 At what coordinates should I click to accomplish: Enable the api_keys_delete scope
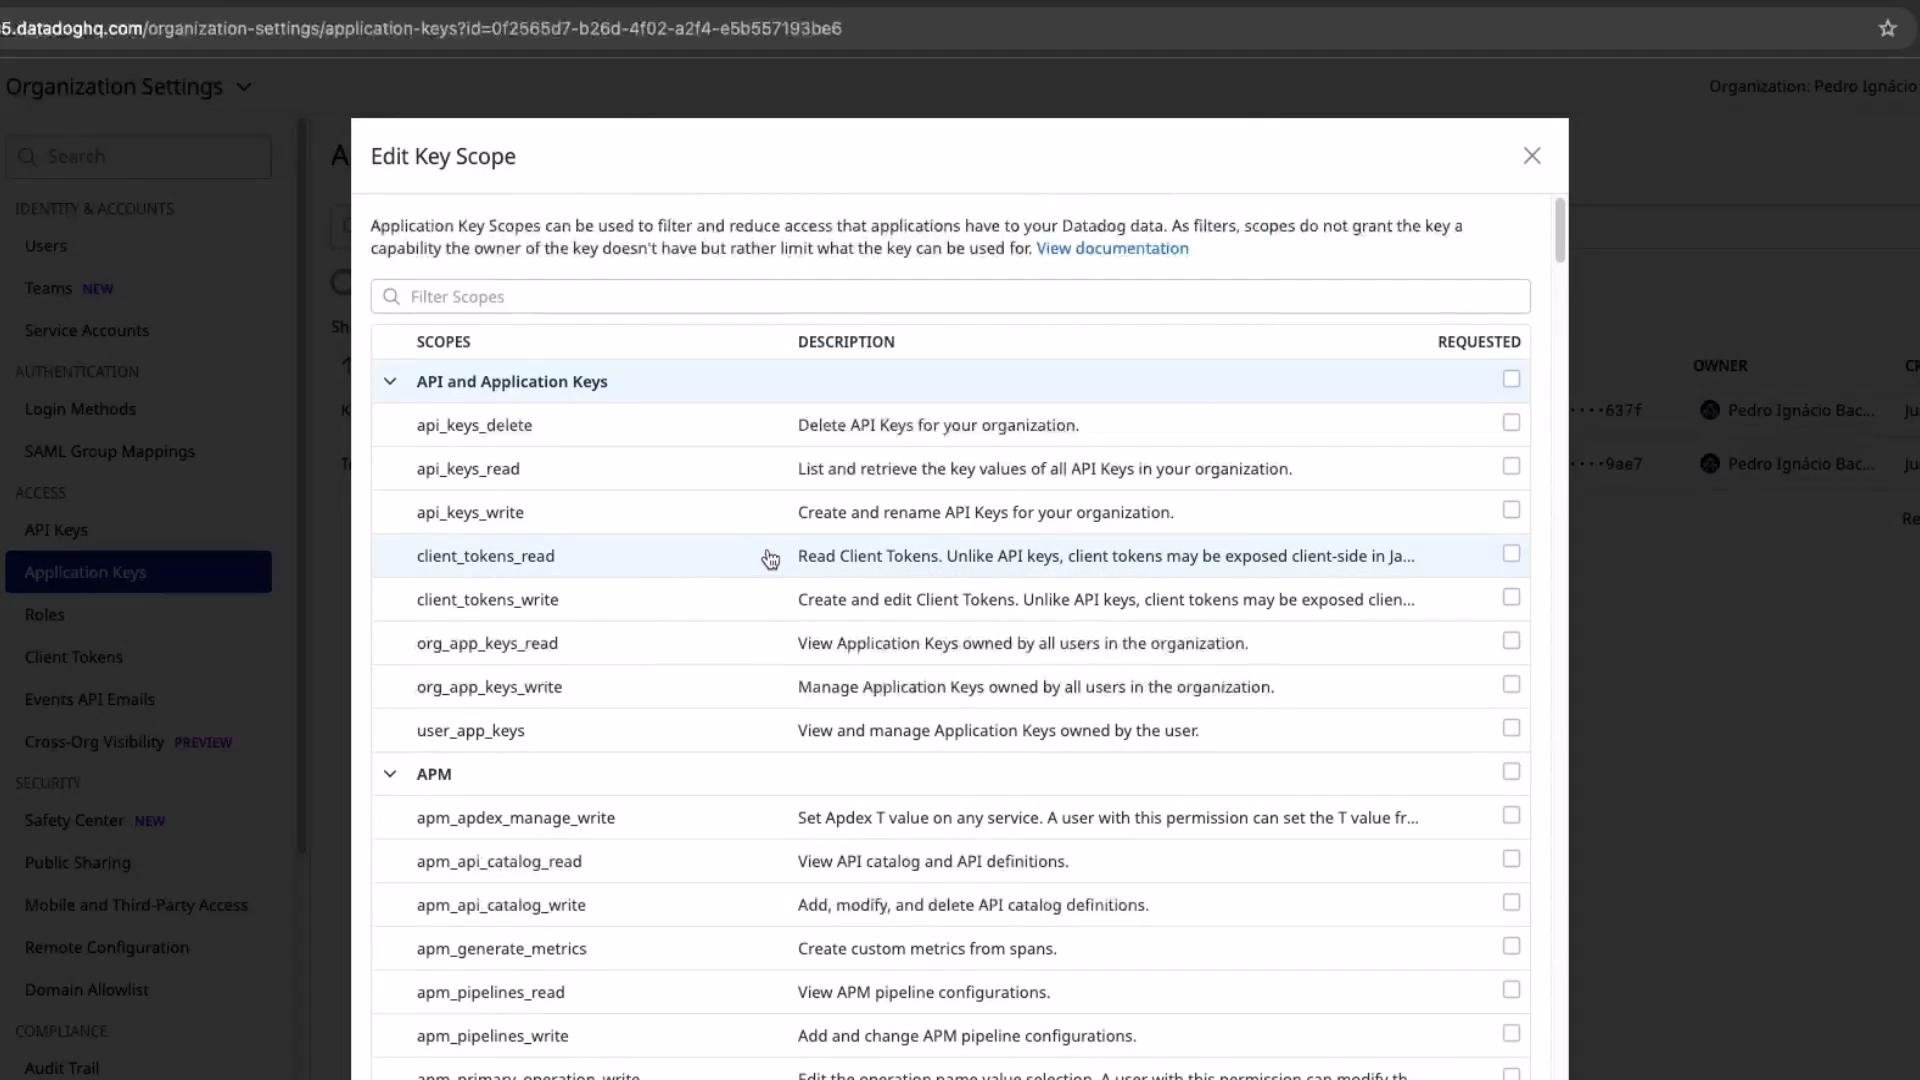[x=1511, y=423]
